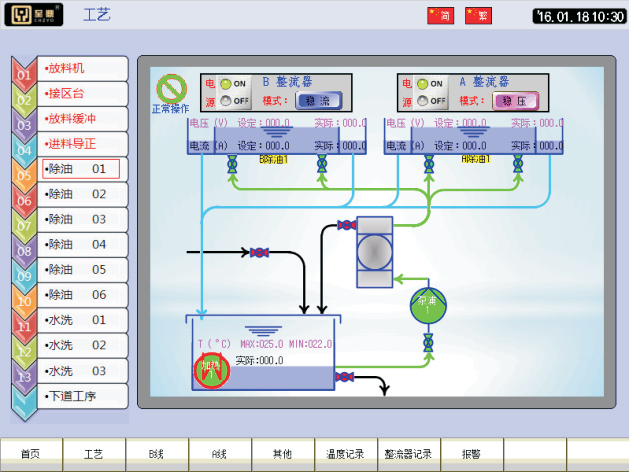Viewport: 629px width, 472px height.
Task: Open the 温度记录 tab
Action: coord(345,454)
